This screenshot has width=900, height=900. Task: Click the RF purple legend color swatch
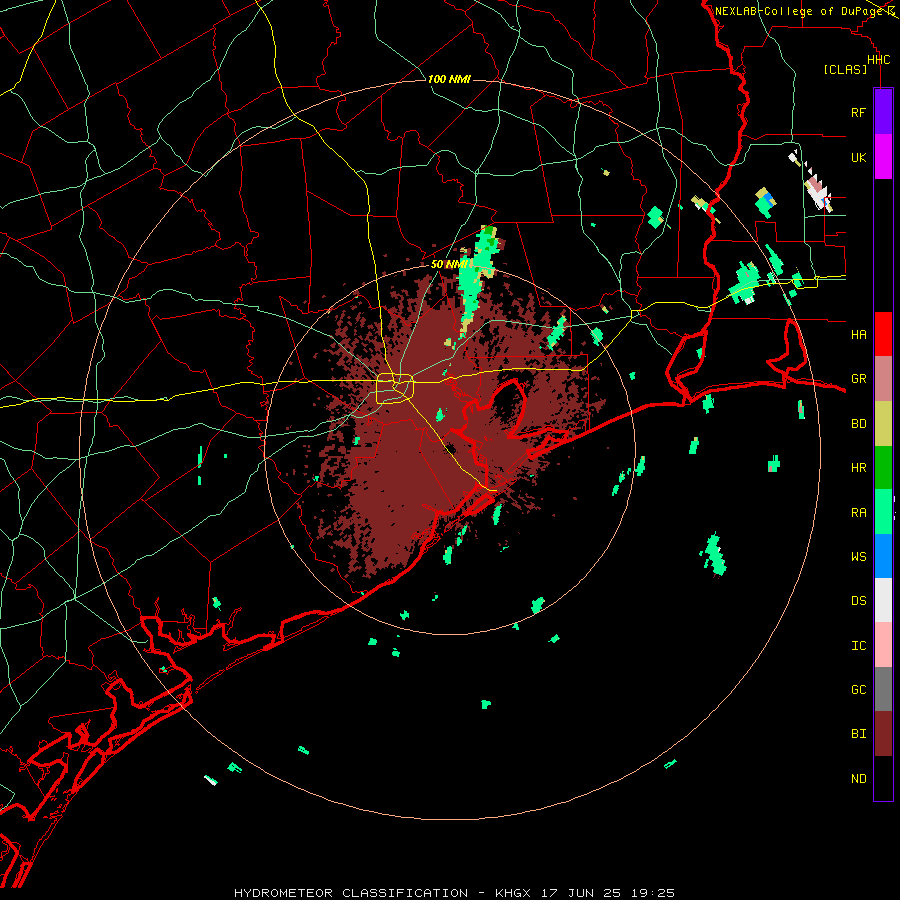pos(883,112)
